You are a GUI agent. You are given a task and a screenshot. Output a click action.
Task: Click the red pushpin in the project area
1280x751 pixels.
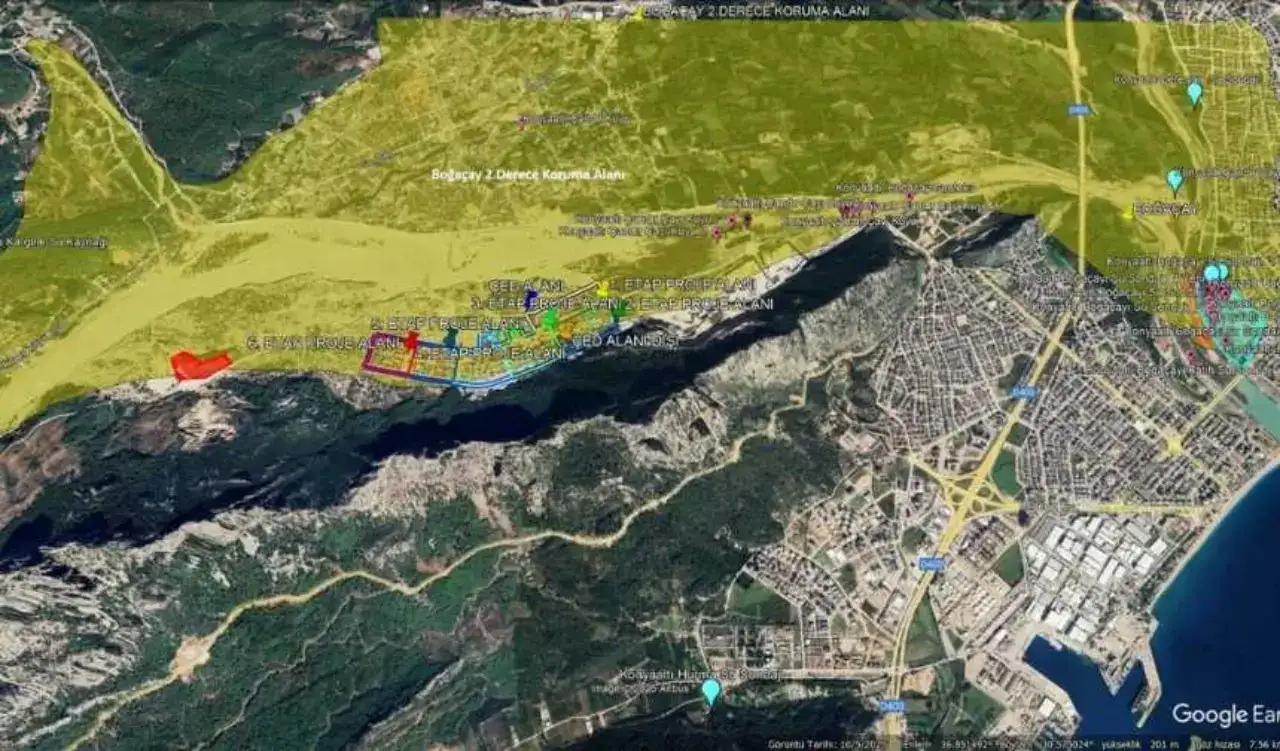pos(411,338)
